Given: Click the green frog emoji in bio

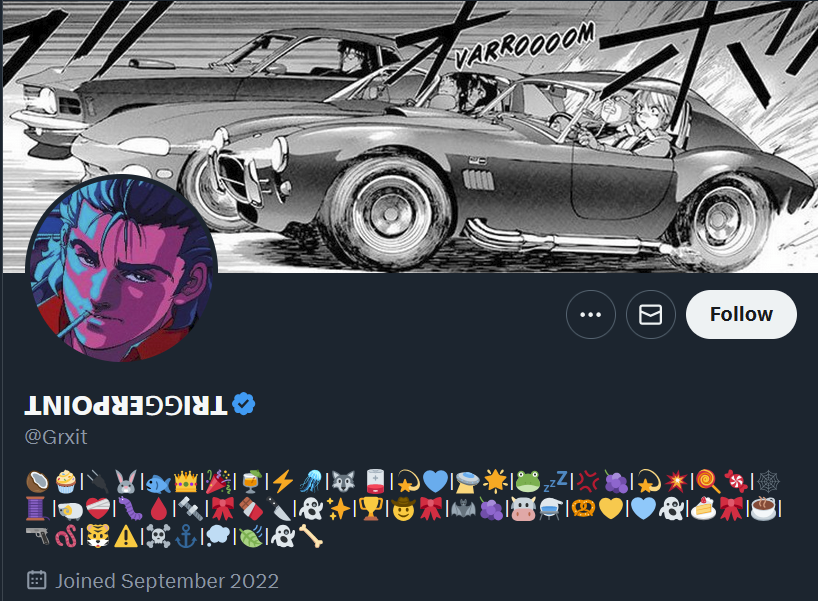Looking at the screenshot, I should coord(527,482).
